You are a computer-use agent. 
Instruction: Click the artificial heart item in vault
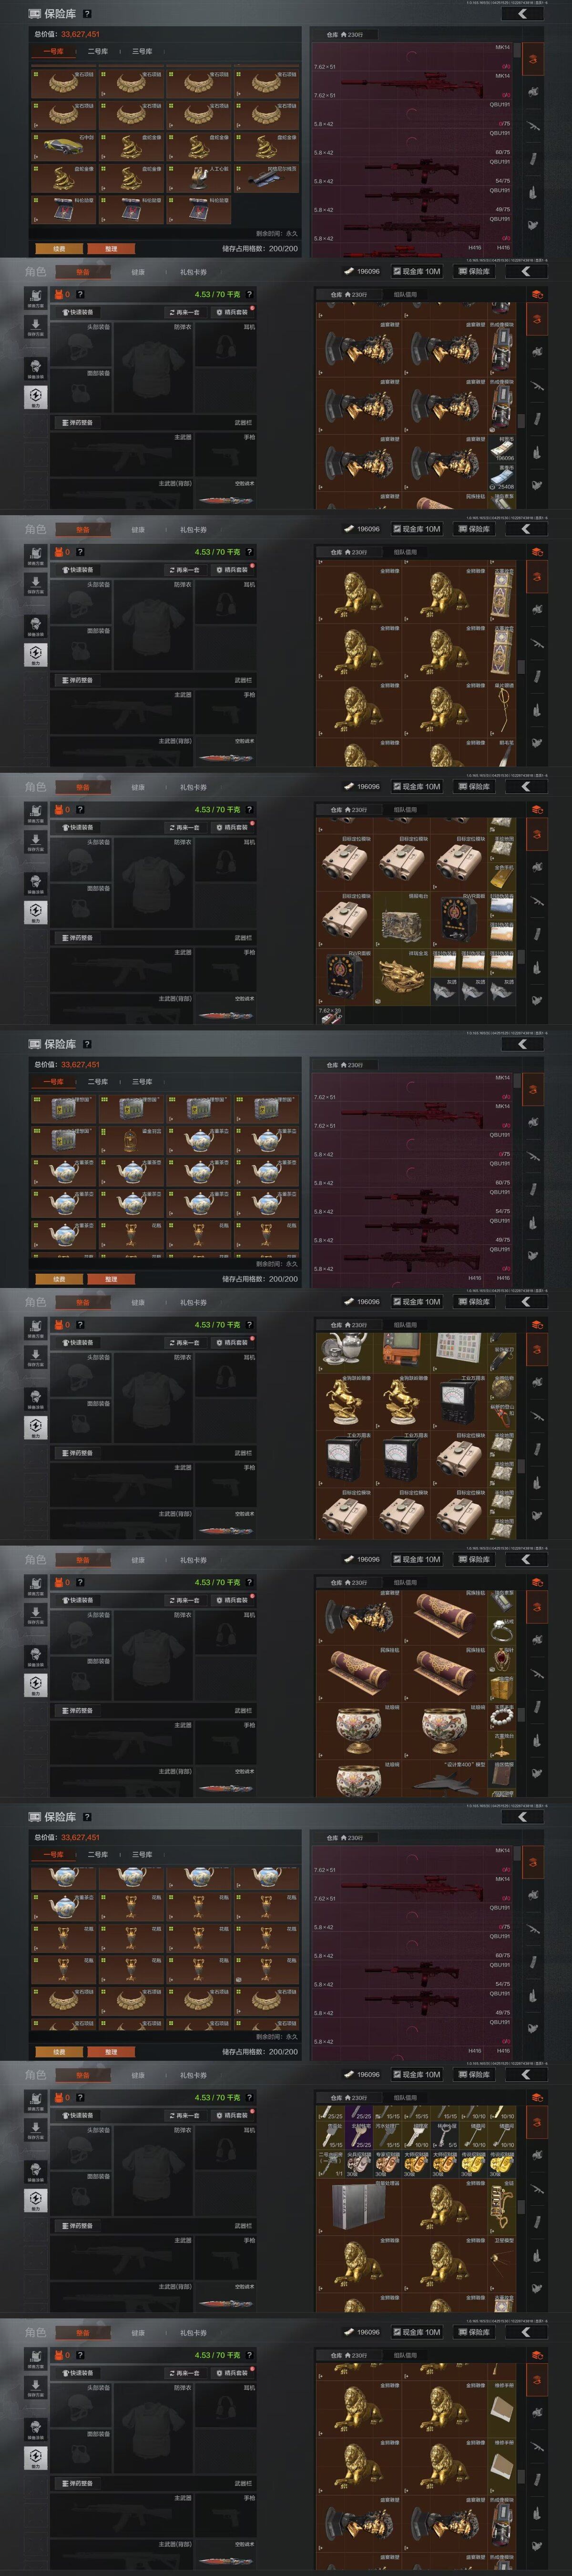tap(199, 178)
